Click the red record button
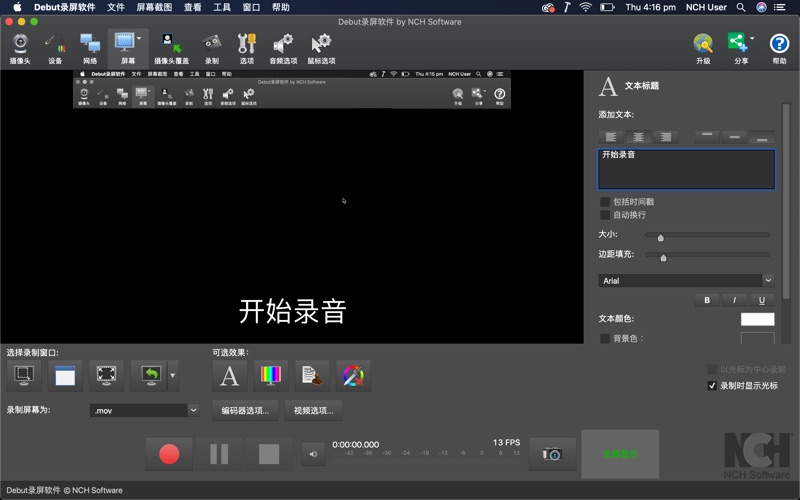 (169, 454)
